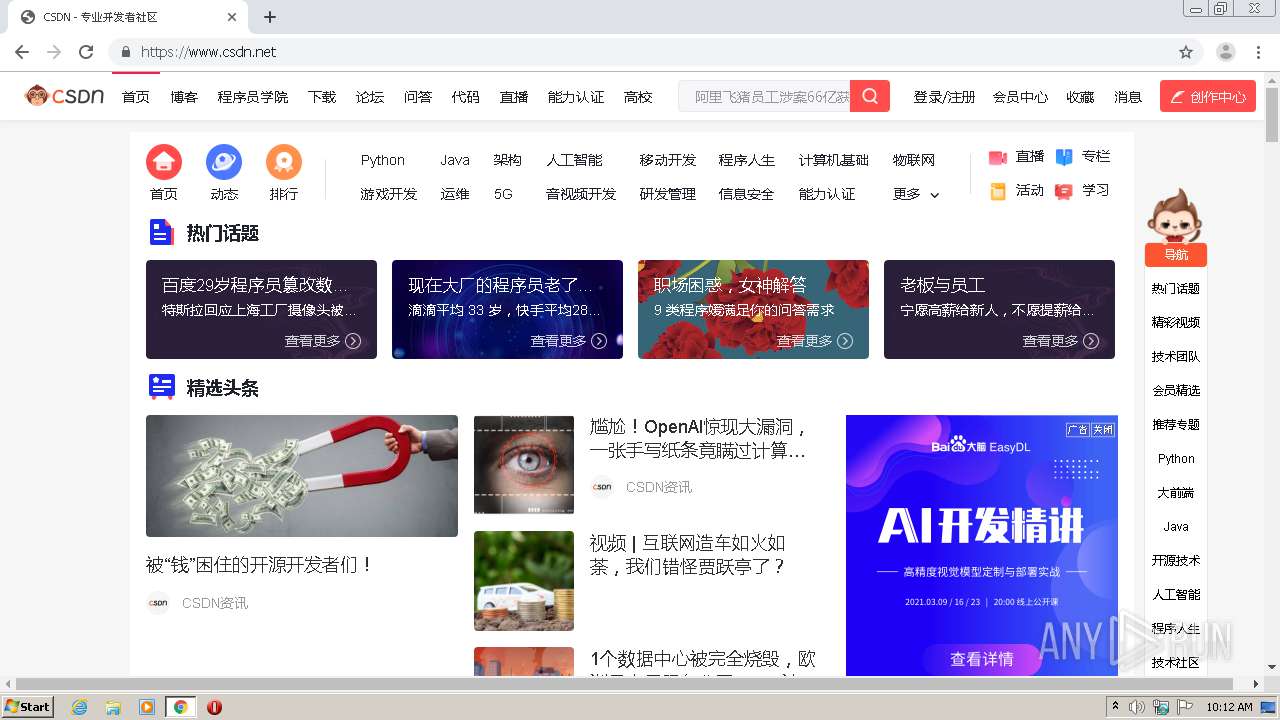Click the 创作中心 button
The height and width of the screenshot is (720, 1280).
pyautogui.click(x=1208, y=96)
